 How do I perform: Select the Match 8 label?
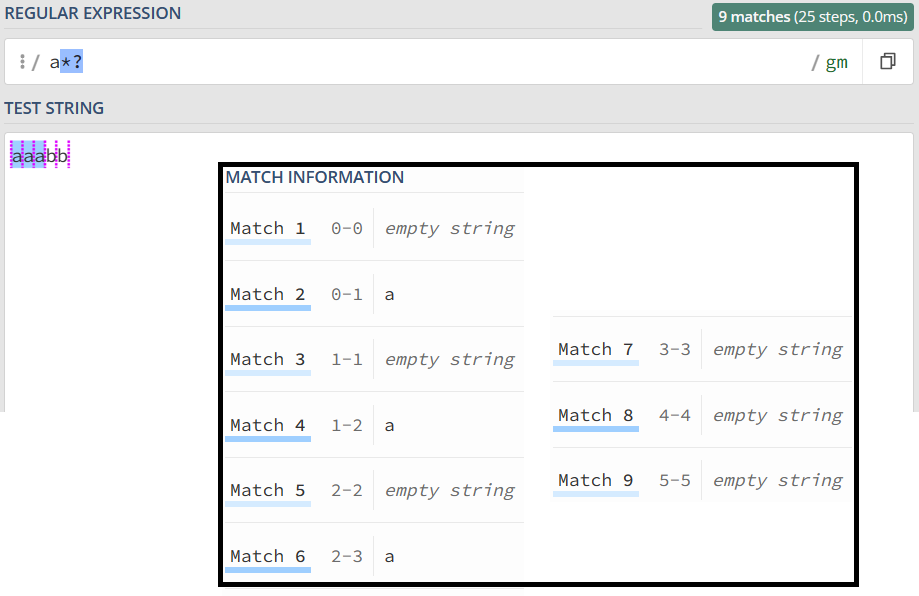(x=595, y=415)
